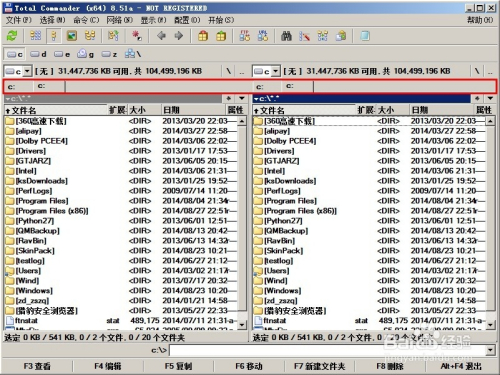This screenshot has width=500, height=375.
Task: Switch to drive z in the drive bar
Action: click(109, 54)
